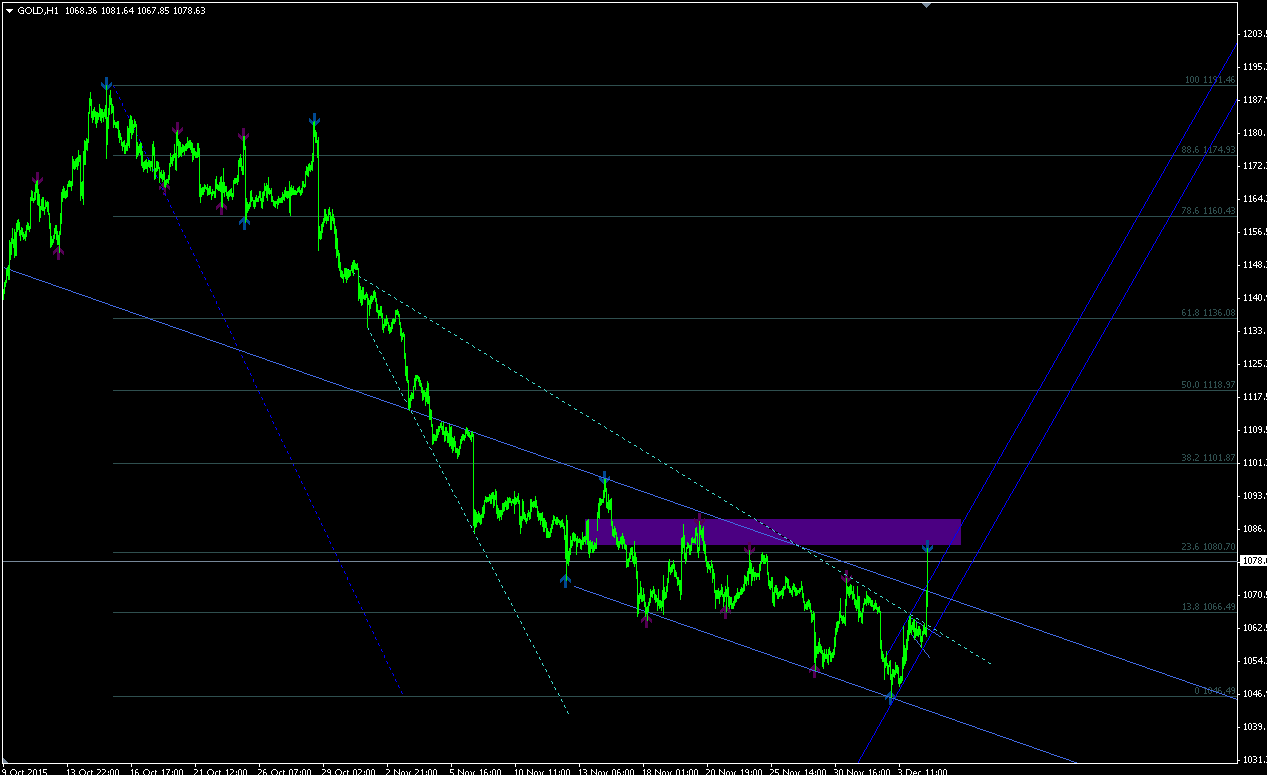Select Fibonacci level label 88.6 1174.93
Screen dimensions: 1267x775
[1208, 149]
